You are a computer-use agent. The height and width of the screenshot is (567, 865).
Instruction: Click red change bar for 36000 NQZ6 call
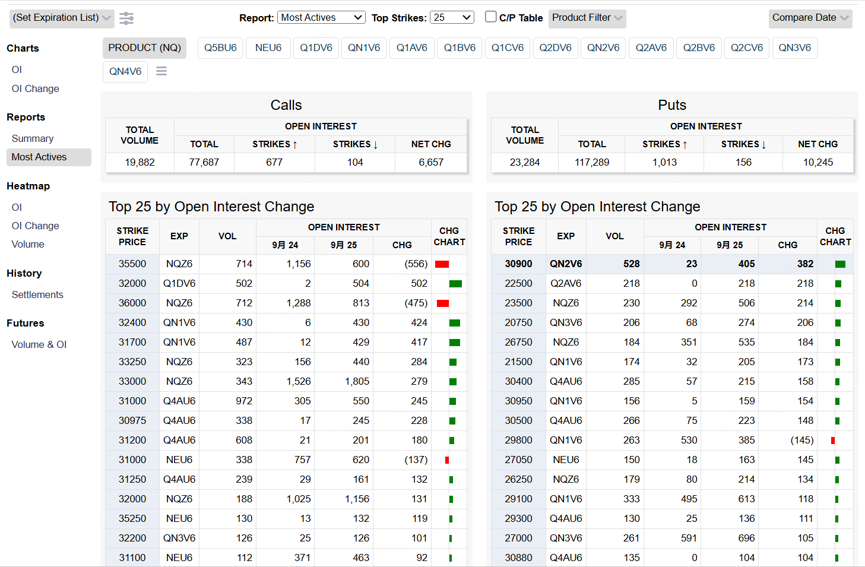[442, 303]
